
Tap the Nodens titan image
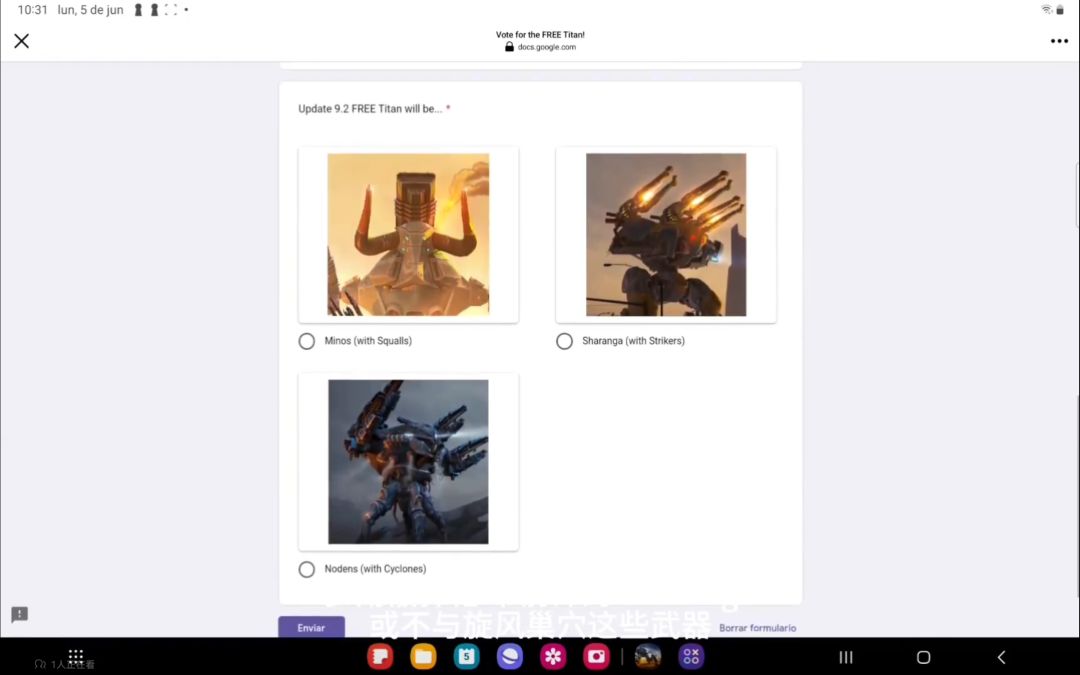coord(408,461)
